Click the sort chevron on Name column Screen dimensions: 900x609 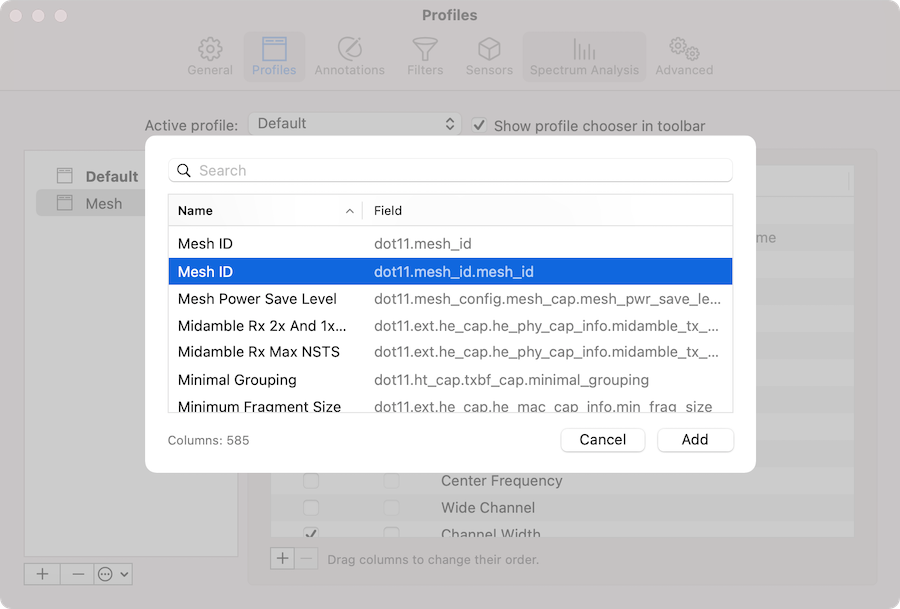349,211
